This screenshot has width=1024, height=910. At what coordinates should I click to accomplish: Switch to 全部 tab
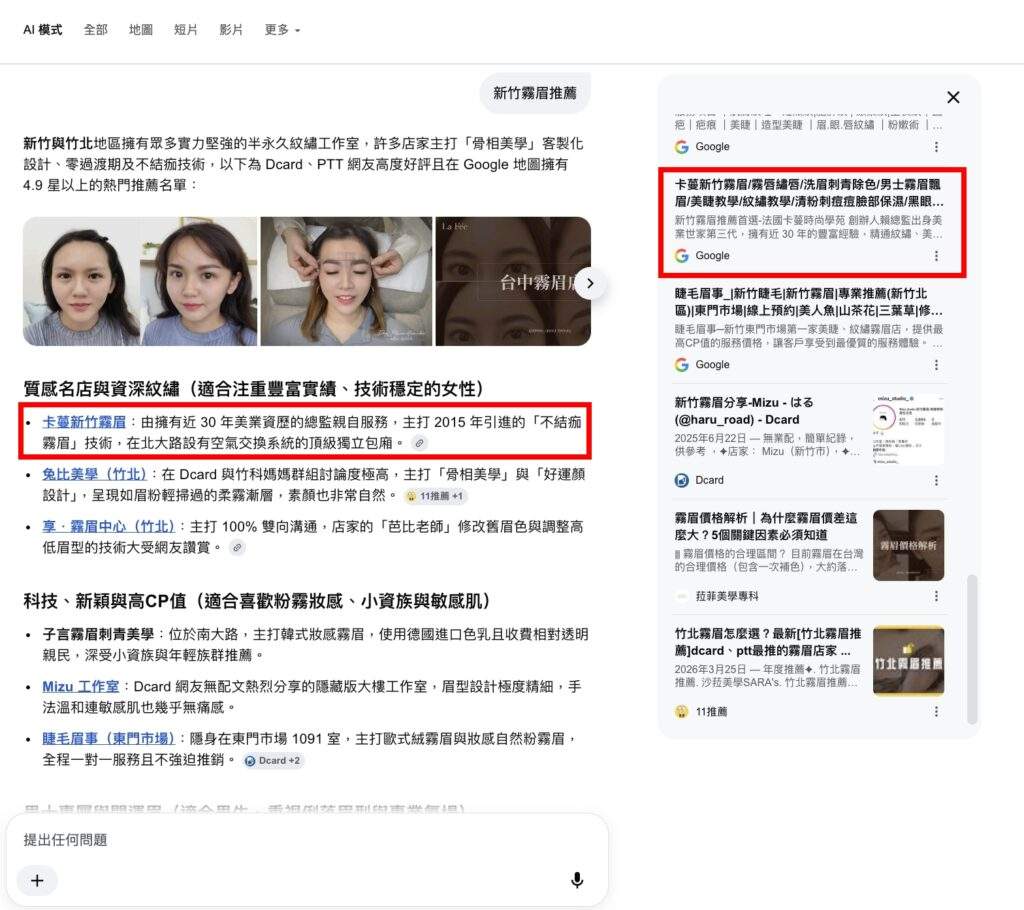tap(95, 29)
